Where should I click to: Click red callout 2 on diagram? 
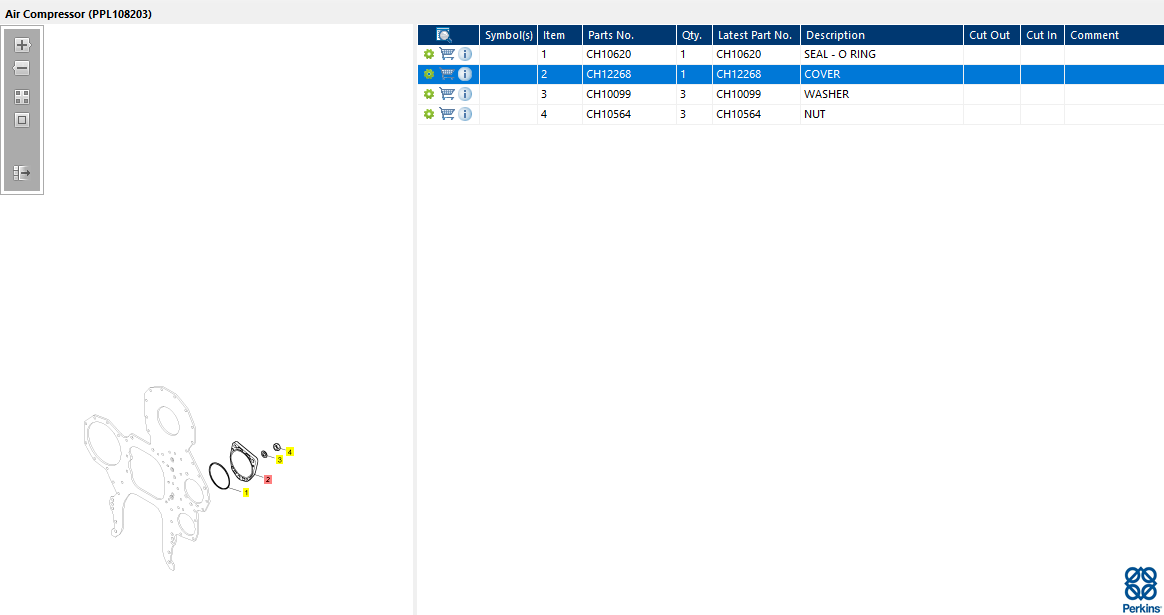pyautogui.click(x=268, y=480)
